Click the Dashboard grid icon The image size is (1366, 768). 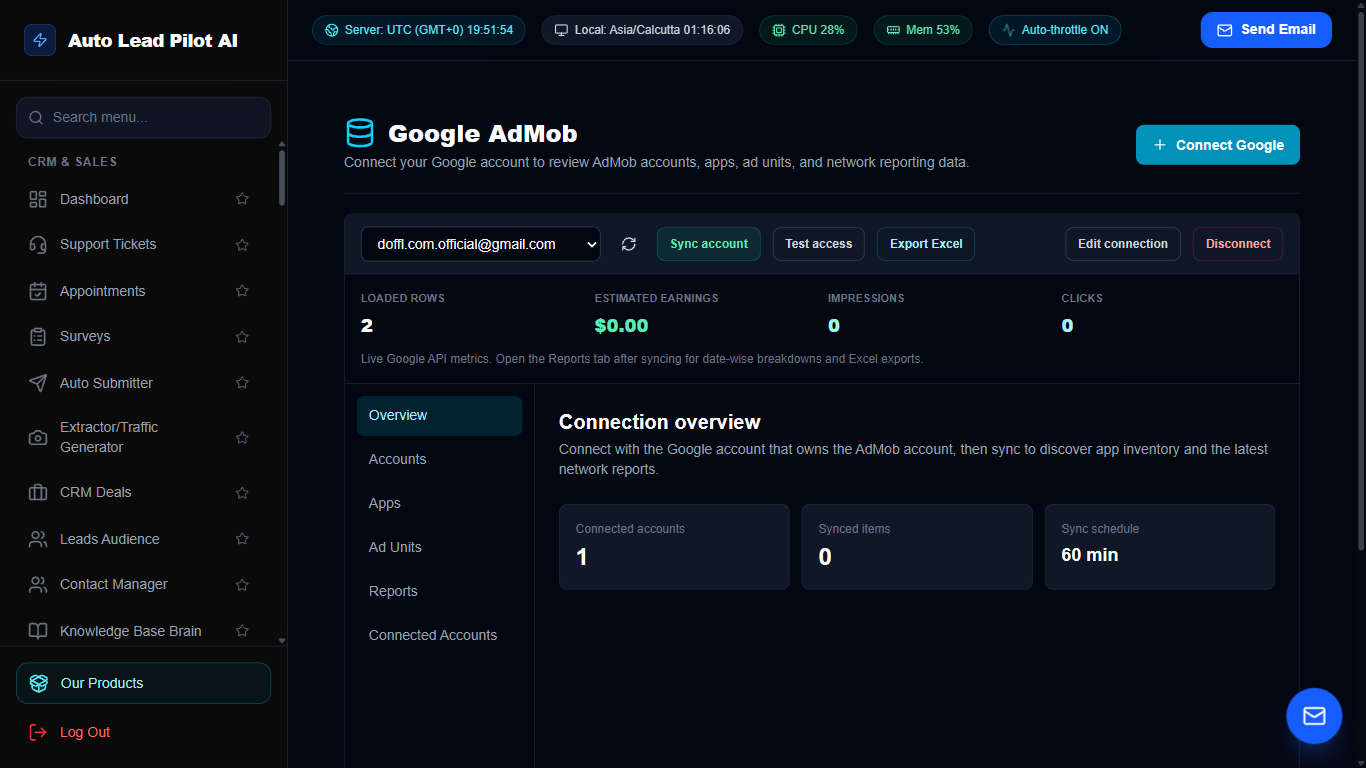(38, 199)
